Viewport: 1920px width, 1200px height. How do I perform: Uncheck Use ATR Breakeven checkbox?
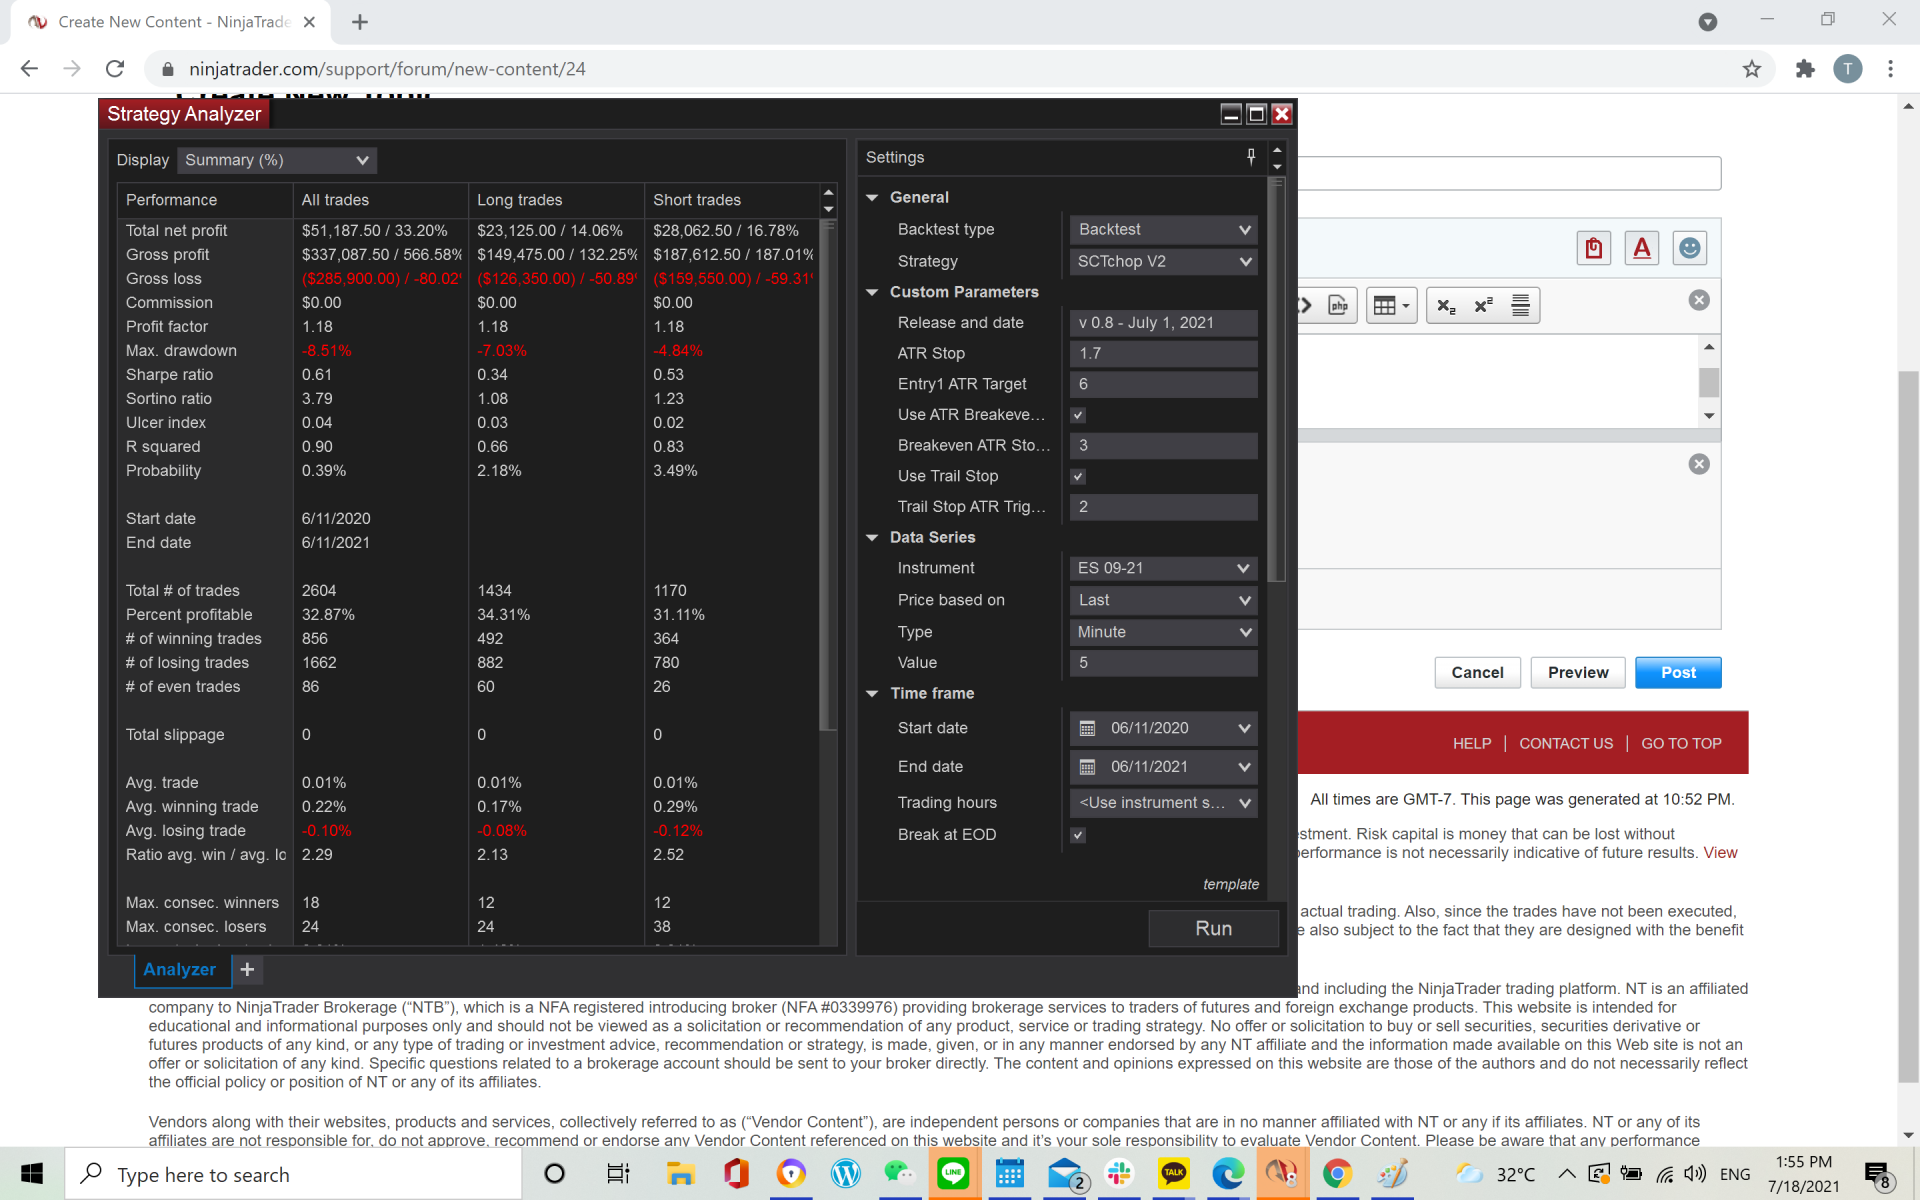[1078, 415]
